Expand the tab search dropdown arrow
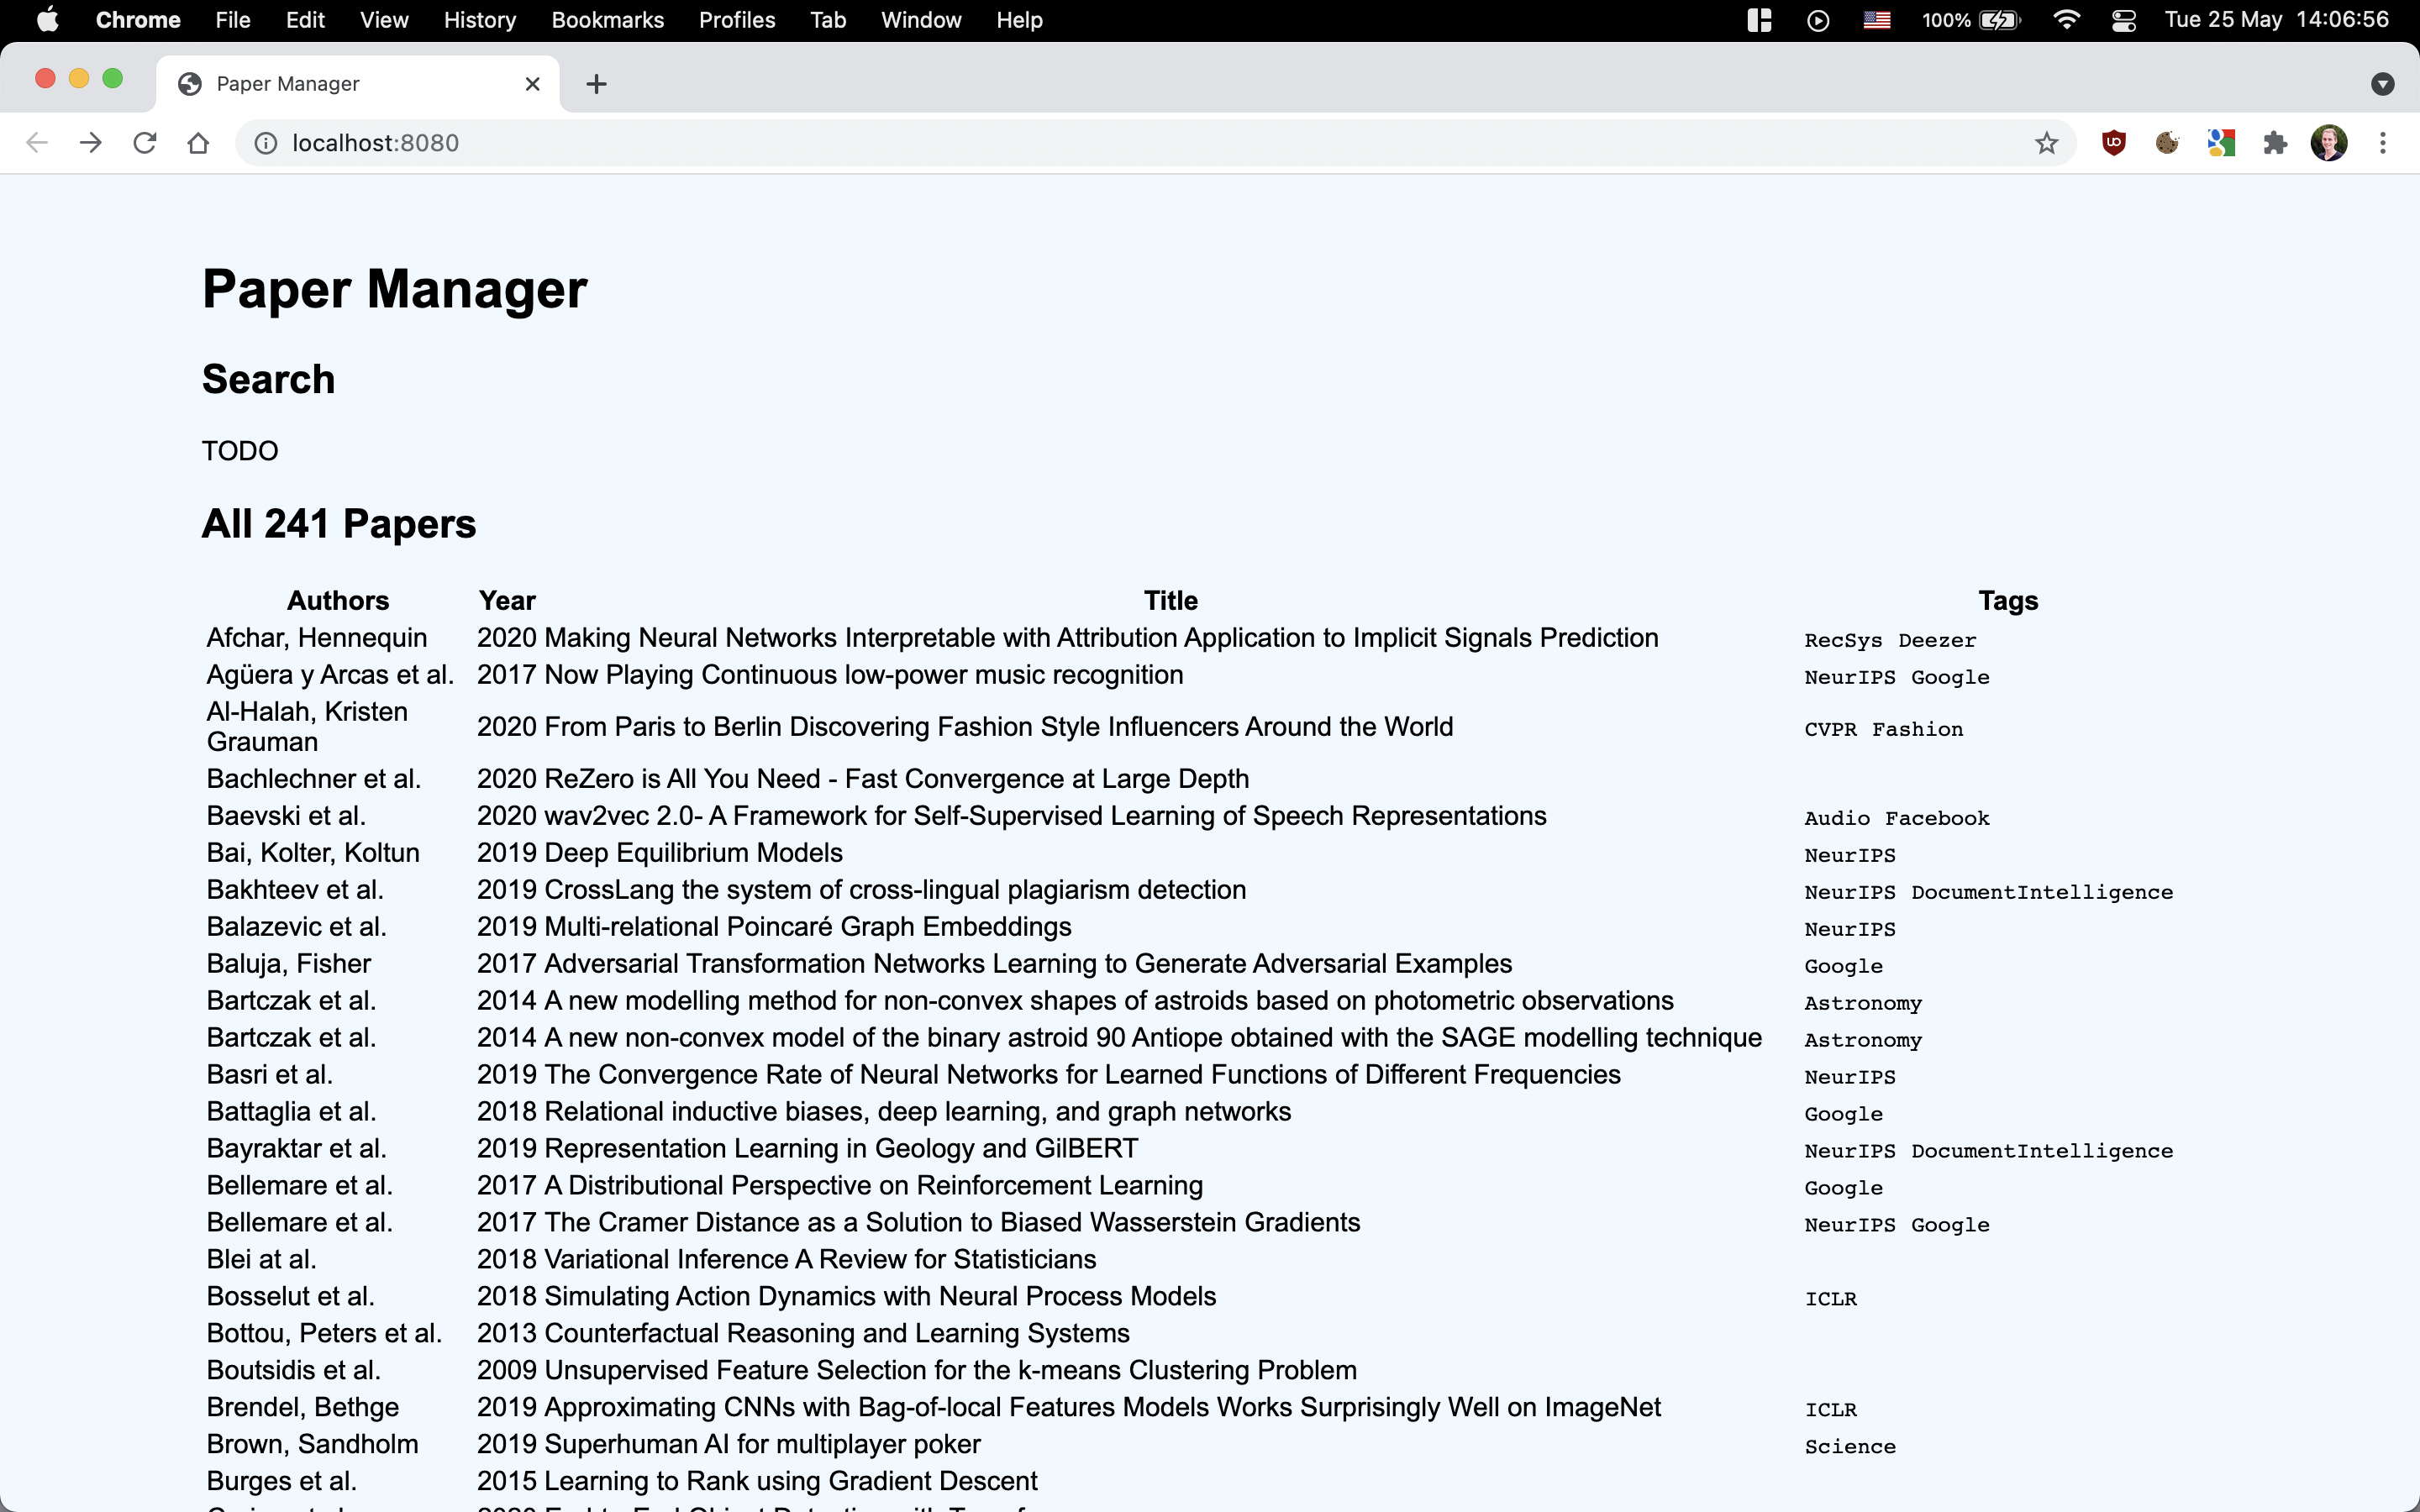The image size is (2420, 1512). [x=2382, y=84]
